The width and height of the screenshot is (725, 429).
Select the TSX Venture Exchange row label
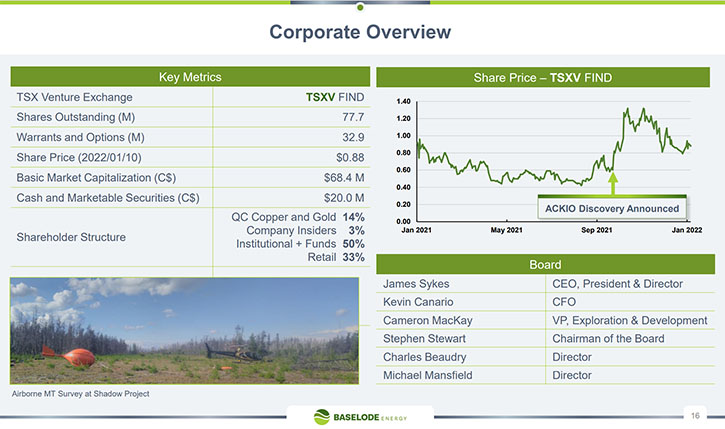coord(74,97)
